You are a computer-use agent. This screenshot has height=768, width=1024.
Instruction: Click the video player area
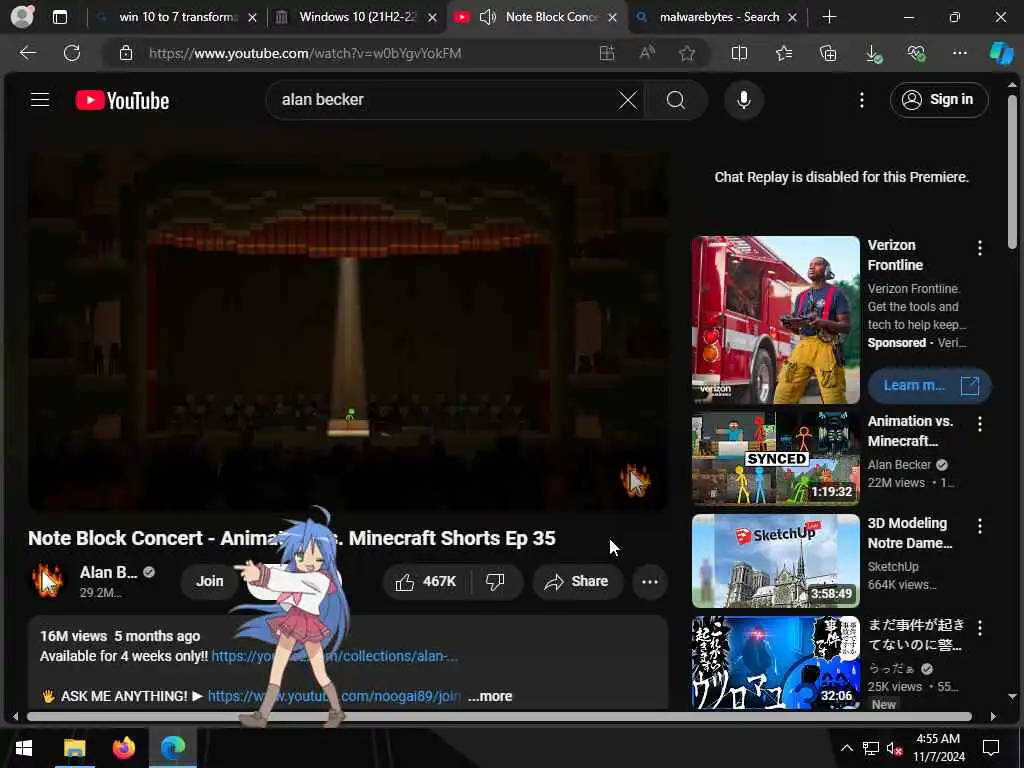(x=347, y=330)
